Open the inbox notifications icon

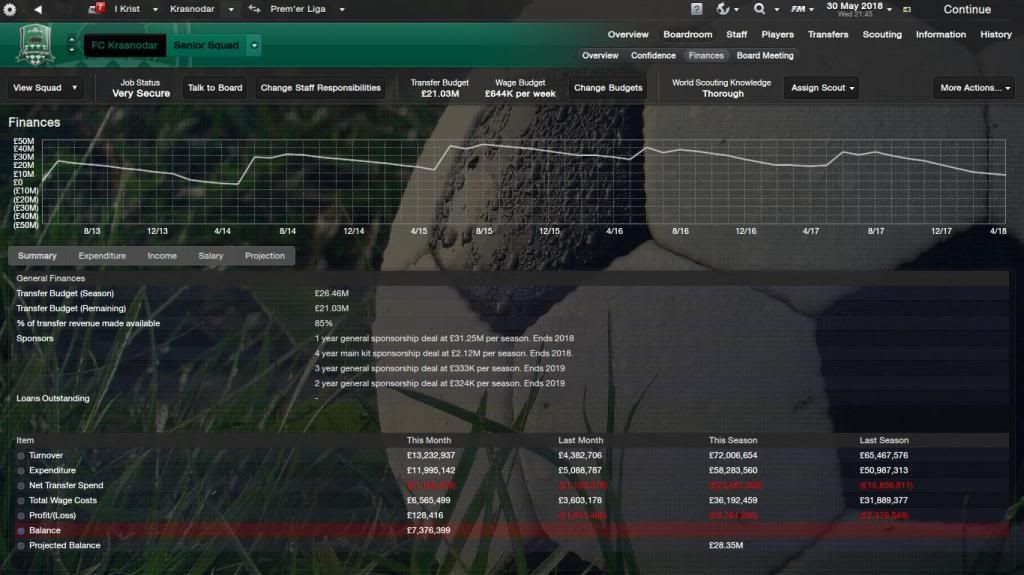point(98,9)
